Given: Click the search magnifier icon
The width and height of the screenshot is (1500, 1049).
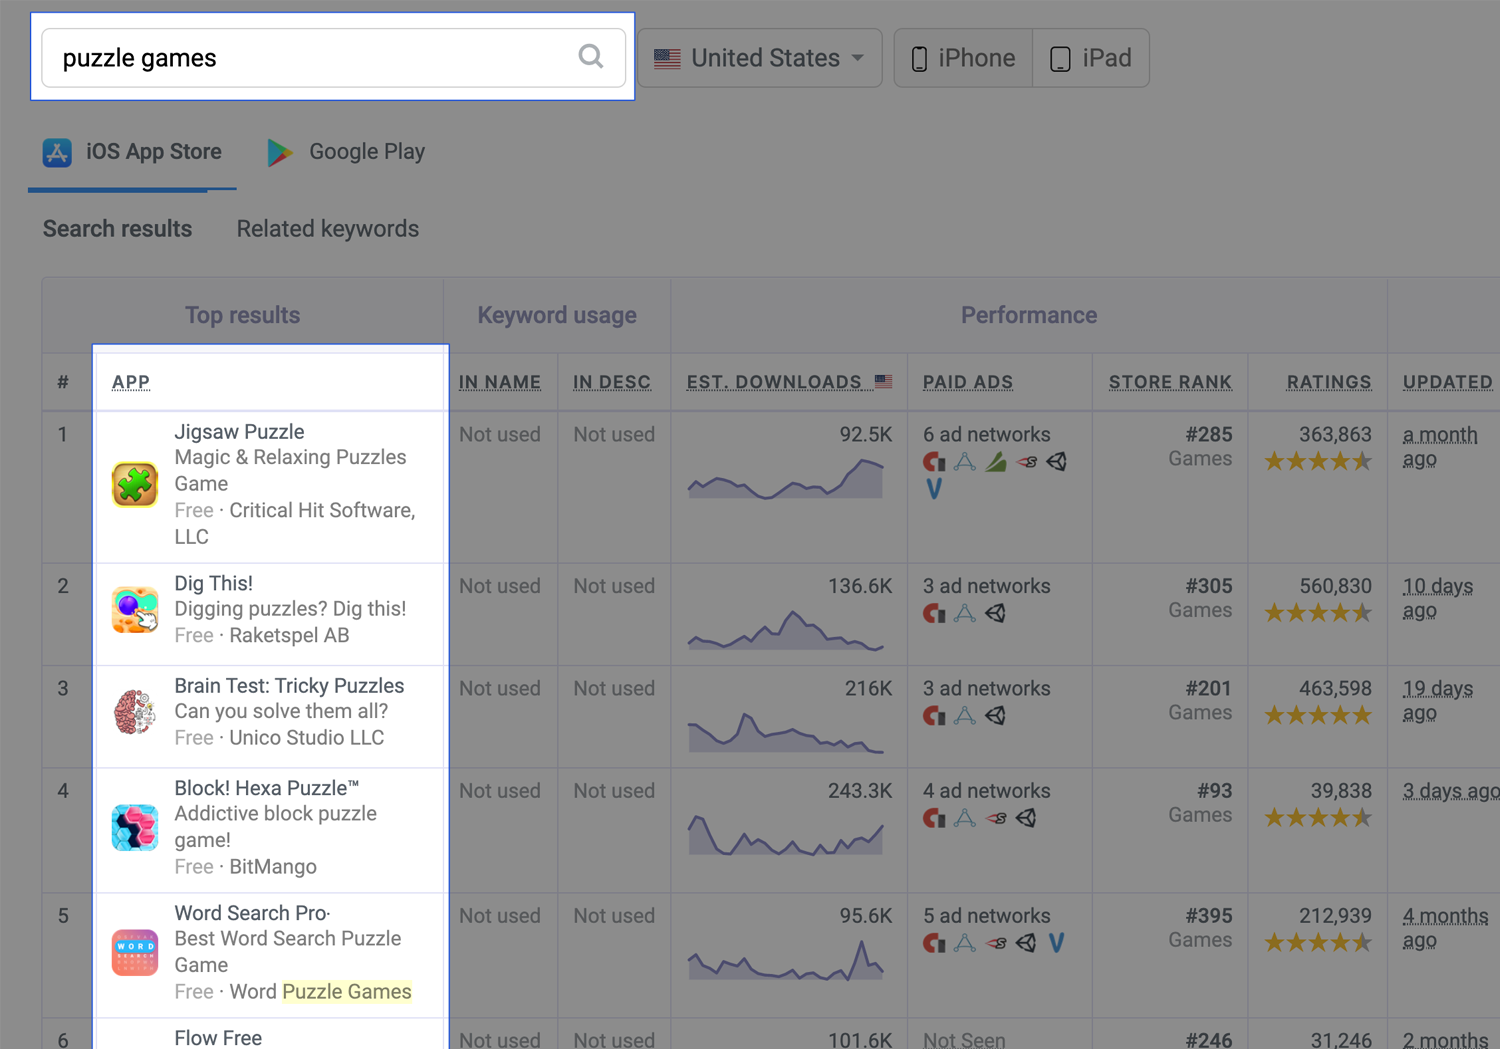Looking at the screenshot, I should [x=591, y=57].
